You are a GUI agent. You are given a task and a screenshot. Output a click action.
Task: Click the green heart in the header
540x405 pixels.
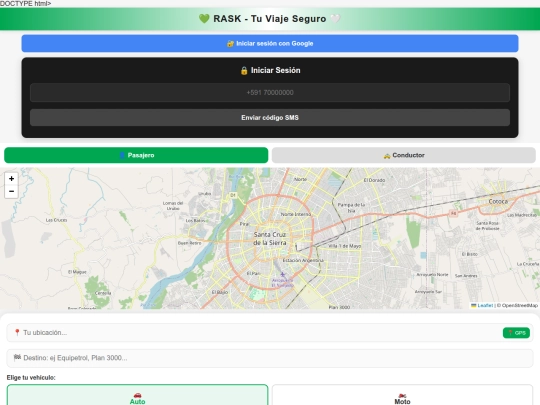click(x=204, y=19)
